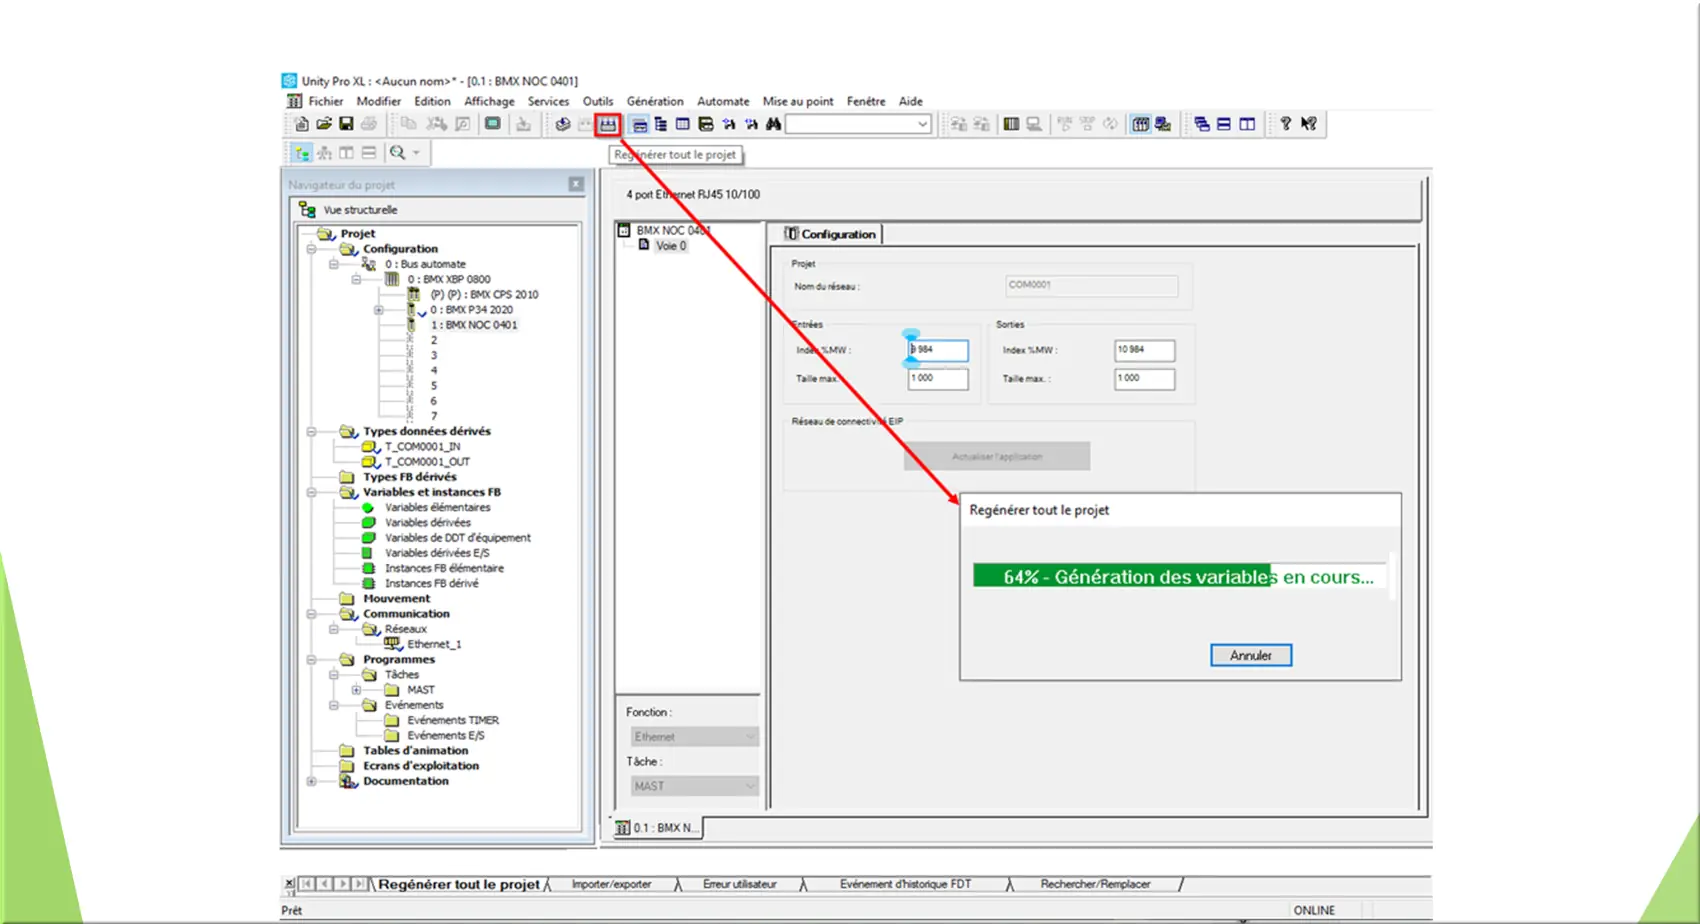Click the Sorties Index %MW field showing 10 984

1145,350
